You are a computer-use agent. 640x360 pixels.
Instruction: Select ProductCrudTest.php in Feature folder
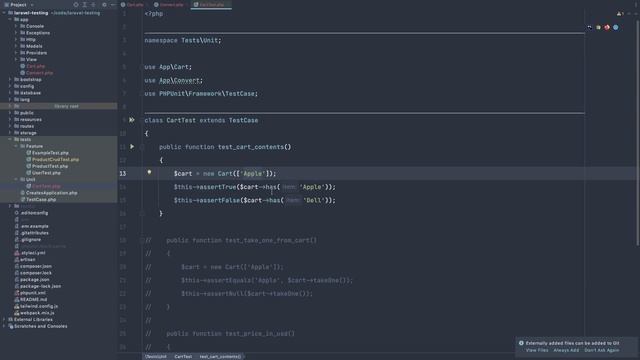click(x=56, y=160)
